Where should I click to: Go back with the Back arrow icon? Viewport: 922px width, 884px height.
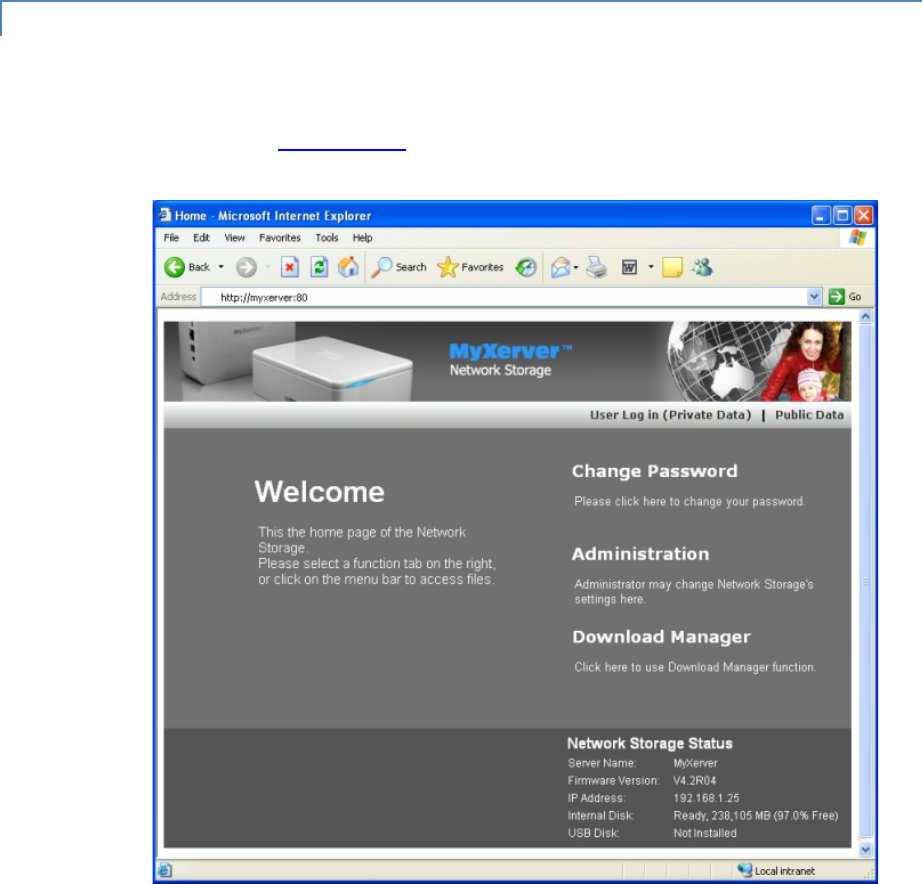[174, 268]
